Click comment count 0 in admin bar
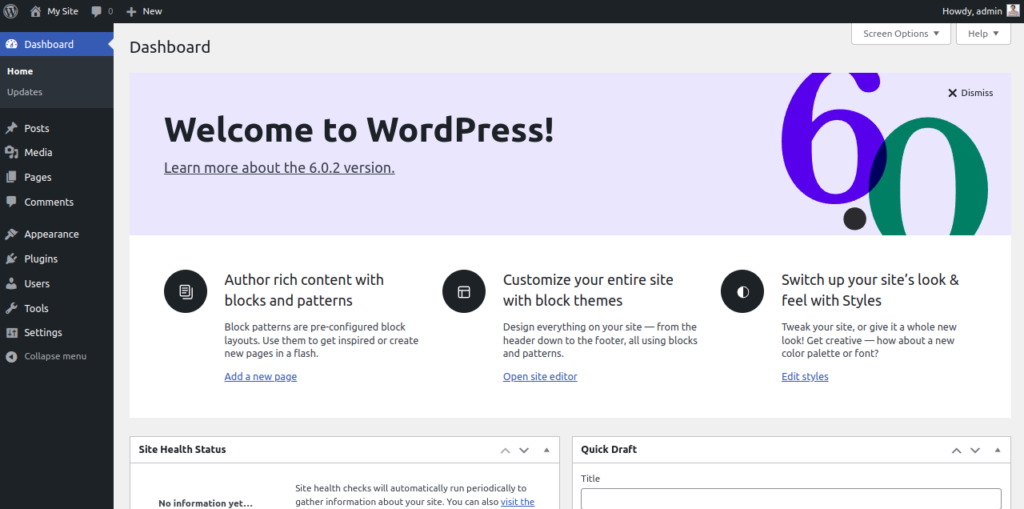This screenshot has width=1024, height=509. point(110,11)
